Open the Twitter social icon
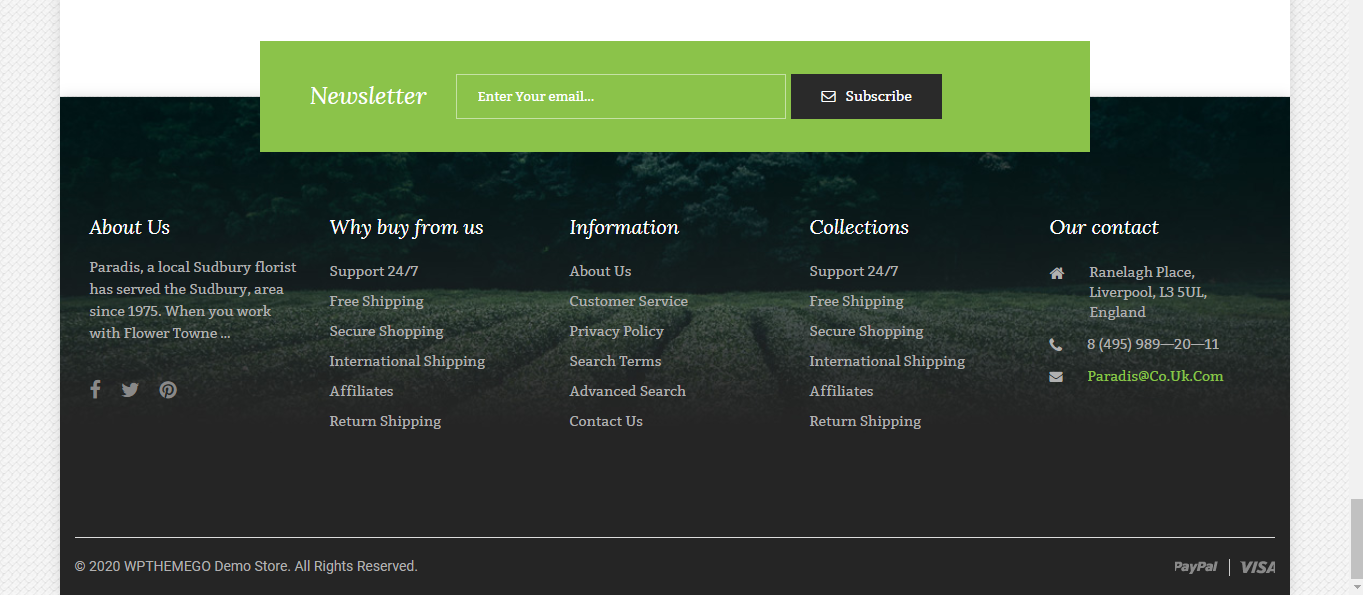This screenshot has width=1363, height=595. (130, 390)
